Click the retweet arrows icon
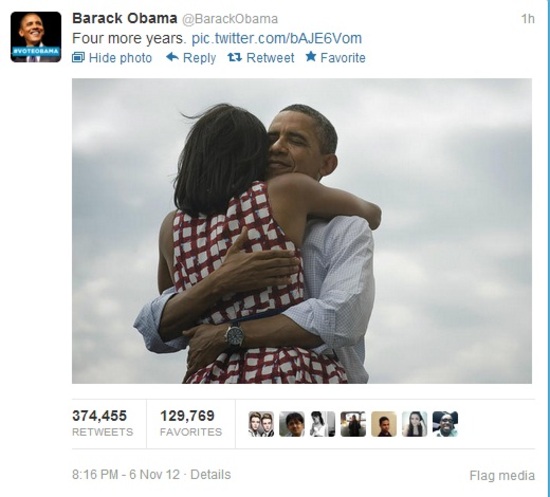Screen dimensions: 550x497 pos(235,57)
